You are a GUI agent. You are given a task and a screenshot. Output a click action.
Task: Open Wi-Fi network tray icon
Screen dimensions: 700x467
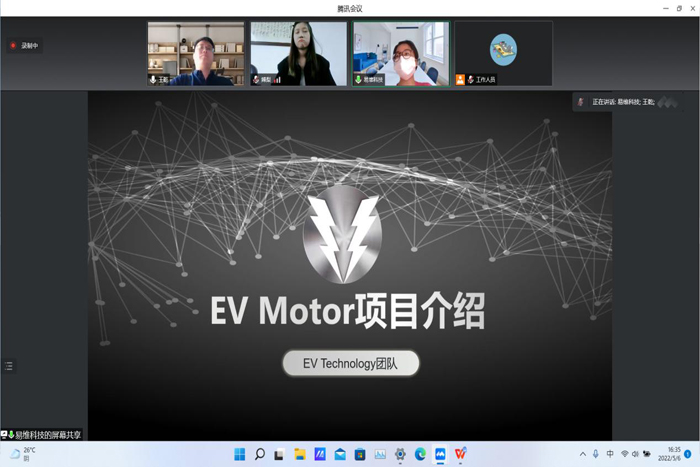(x=625, y=454)
